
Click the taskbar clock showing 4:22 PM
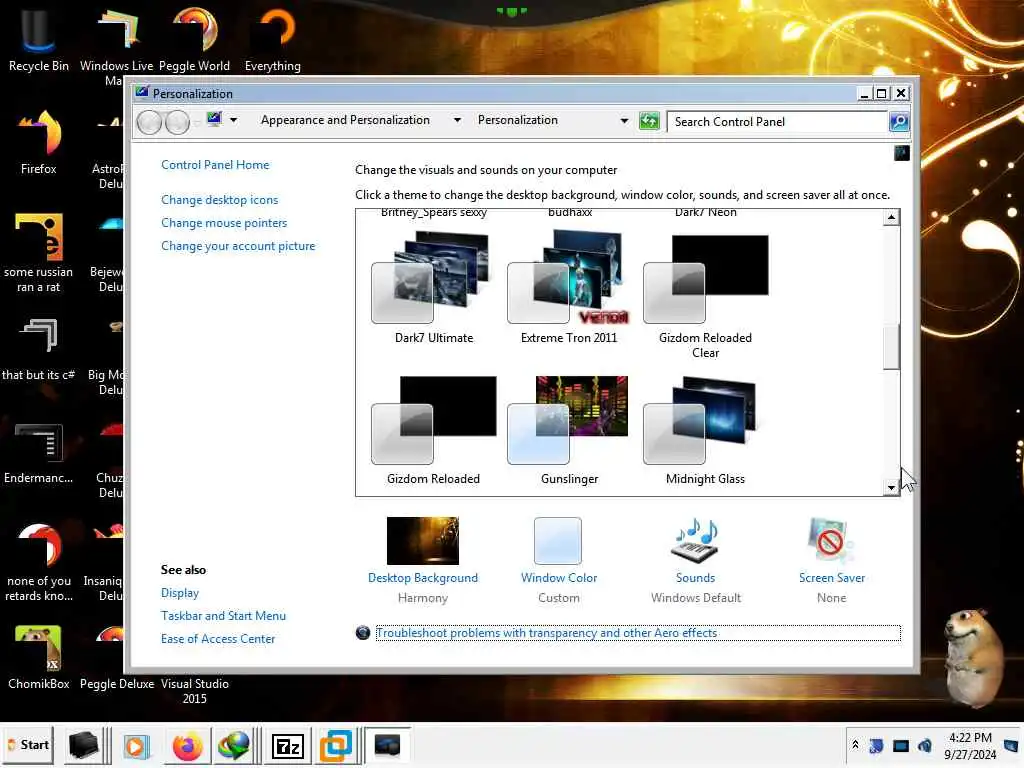[970, 746]
